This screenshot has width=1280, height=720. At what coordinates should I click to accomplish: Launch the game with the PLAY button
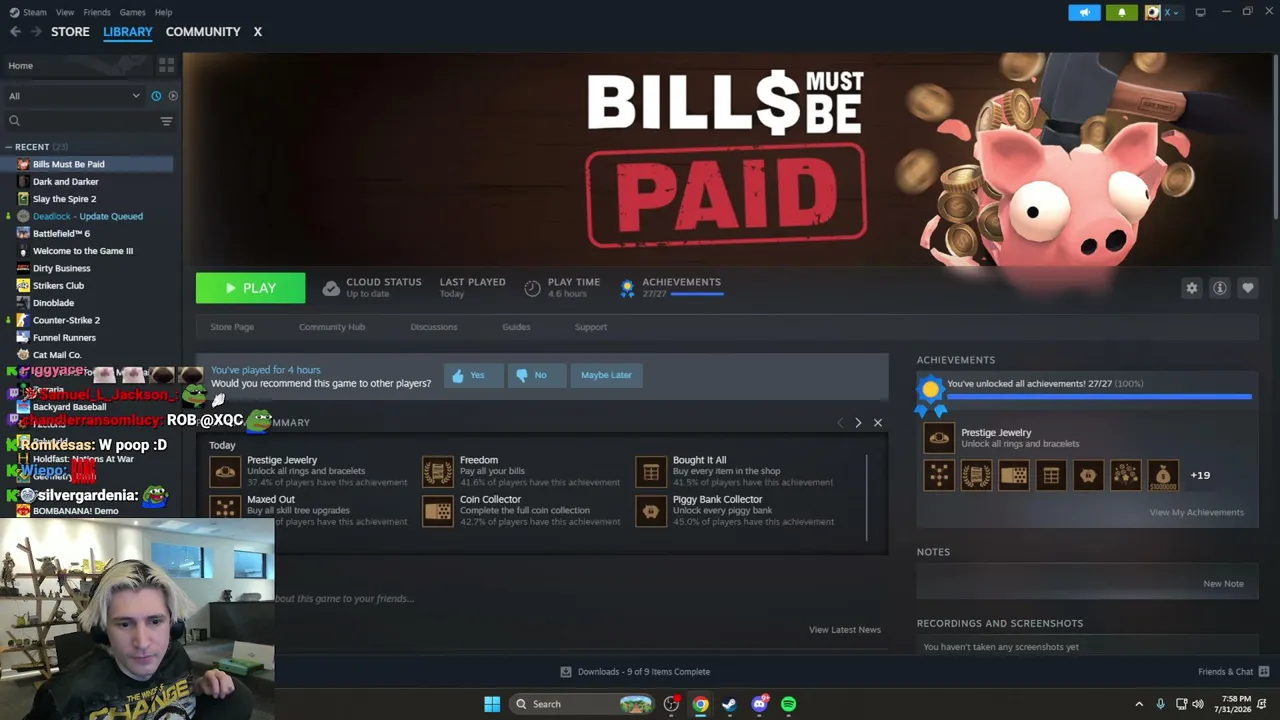250,288
